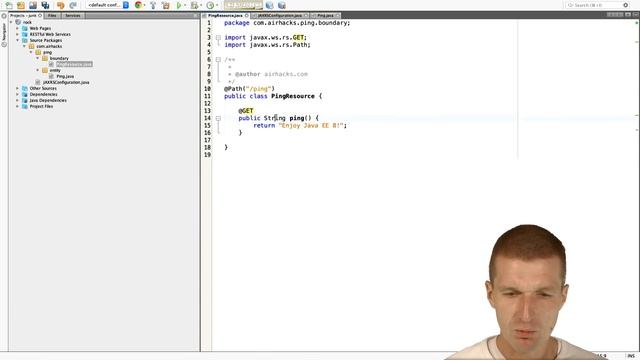Open the Debug Project dropdown arrow

point(201,5)
